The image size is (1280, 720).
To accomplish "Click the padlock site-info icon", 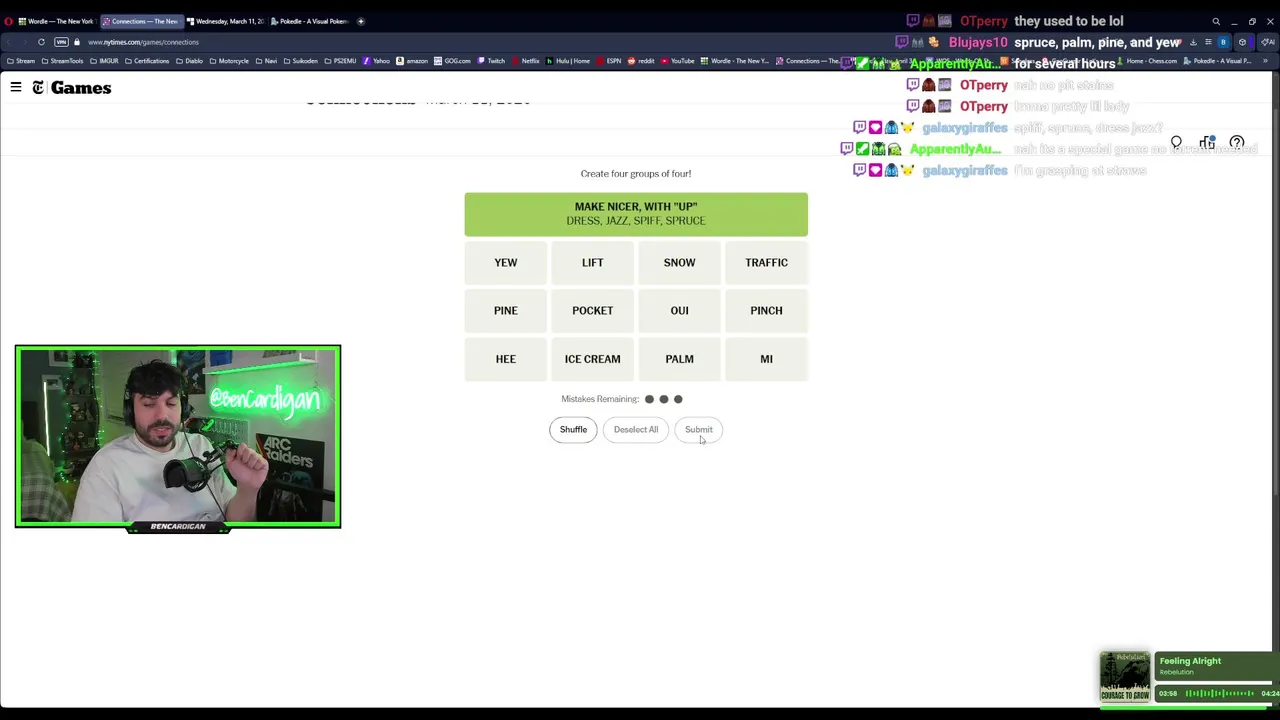I will (76, 42).
